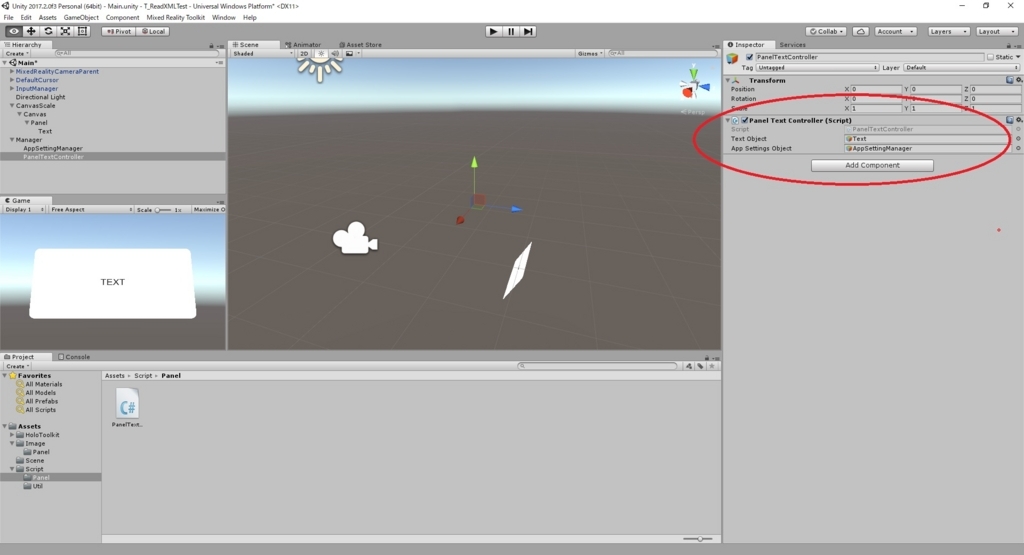Toggle Maximize On Play in Game view
The height and width of the screenshot is (555, 1024).
(209, 210)
